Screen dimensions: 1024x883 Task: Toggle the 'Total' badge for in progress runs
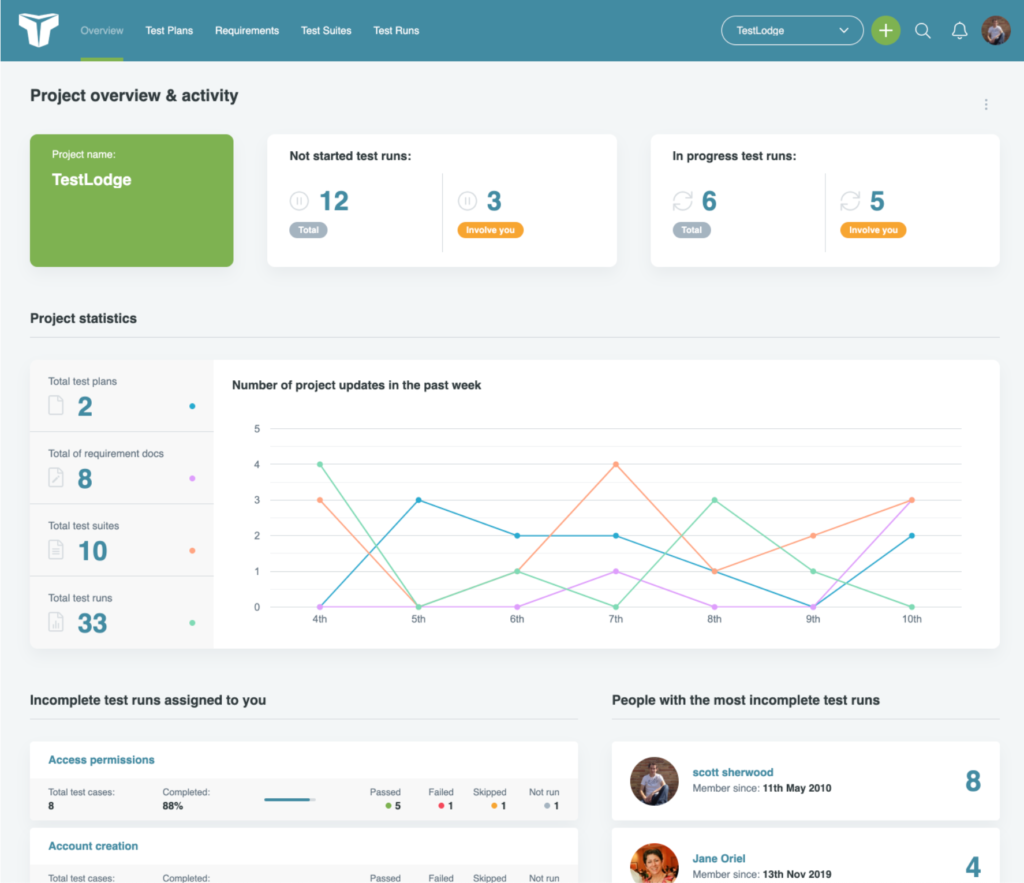[x=692, y=229]
